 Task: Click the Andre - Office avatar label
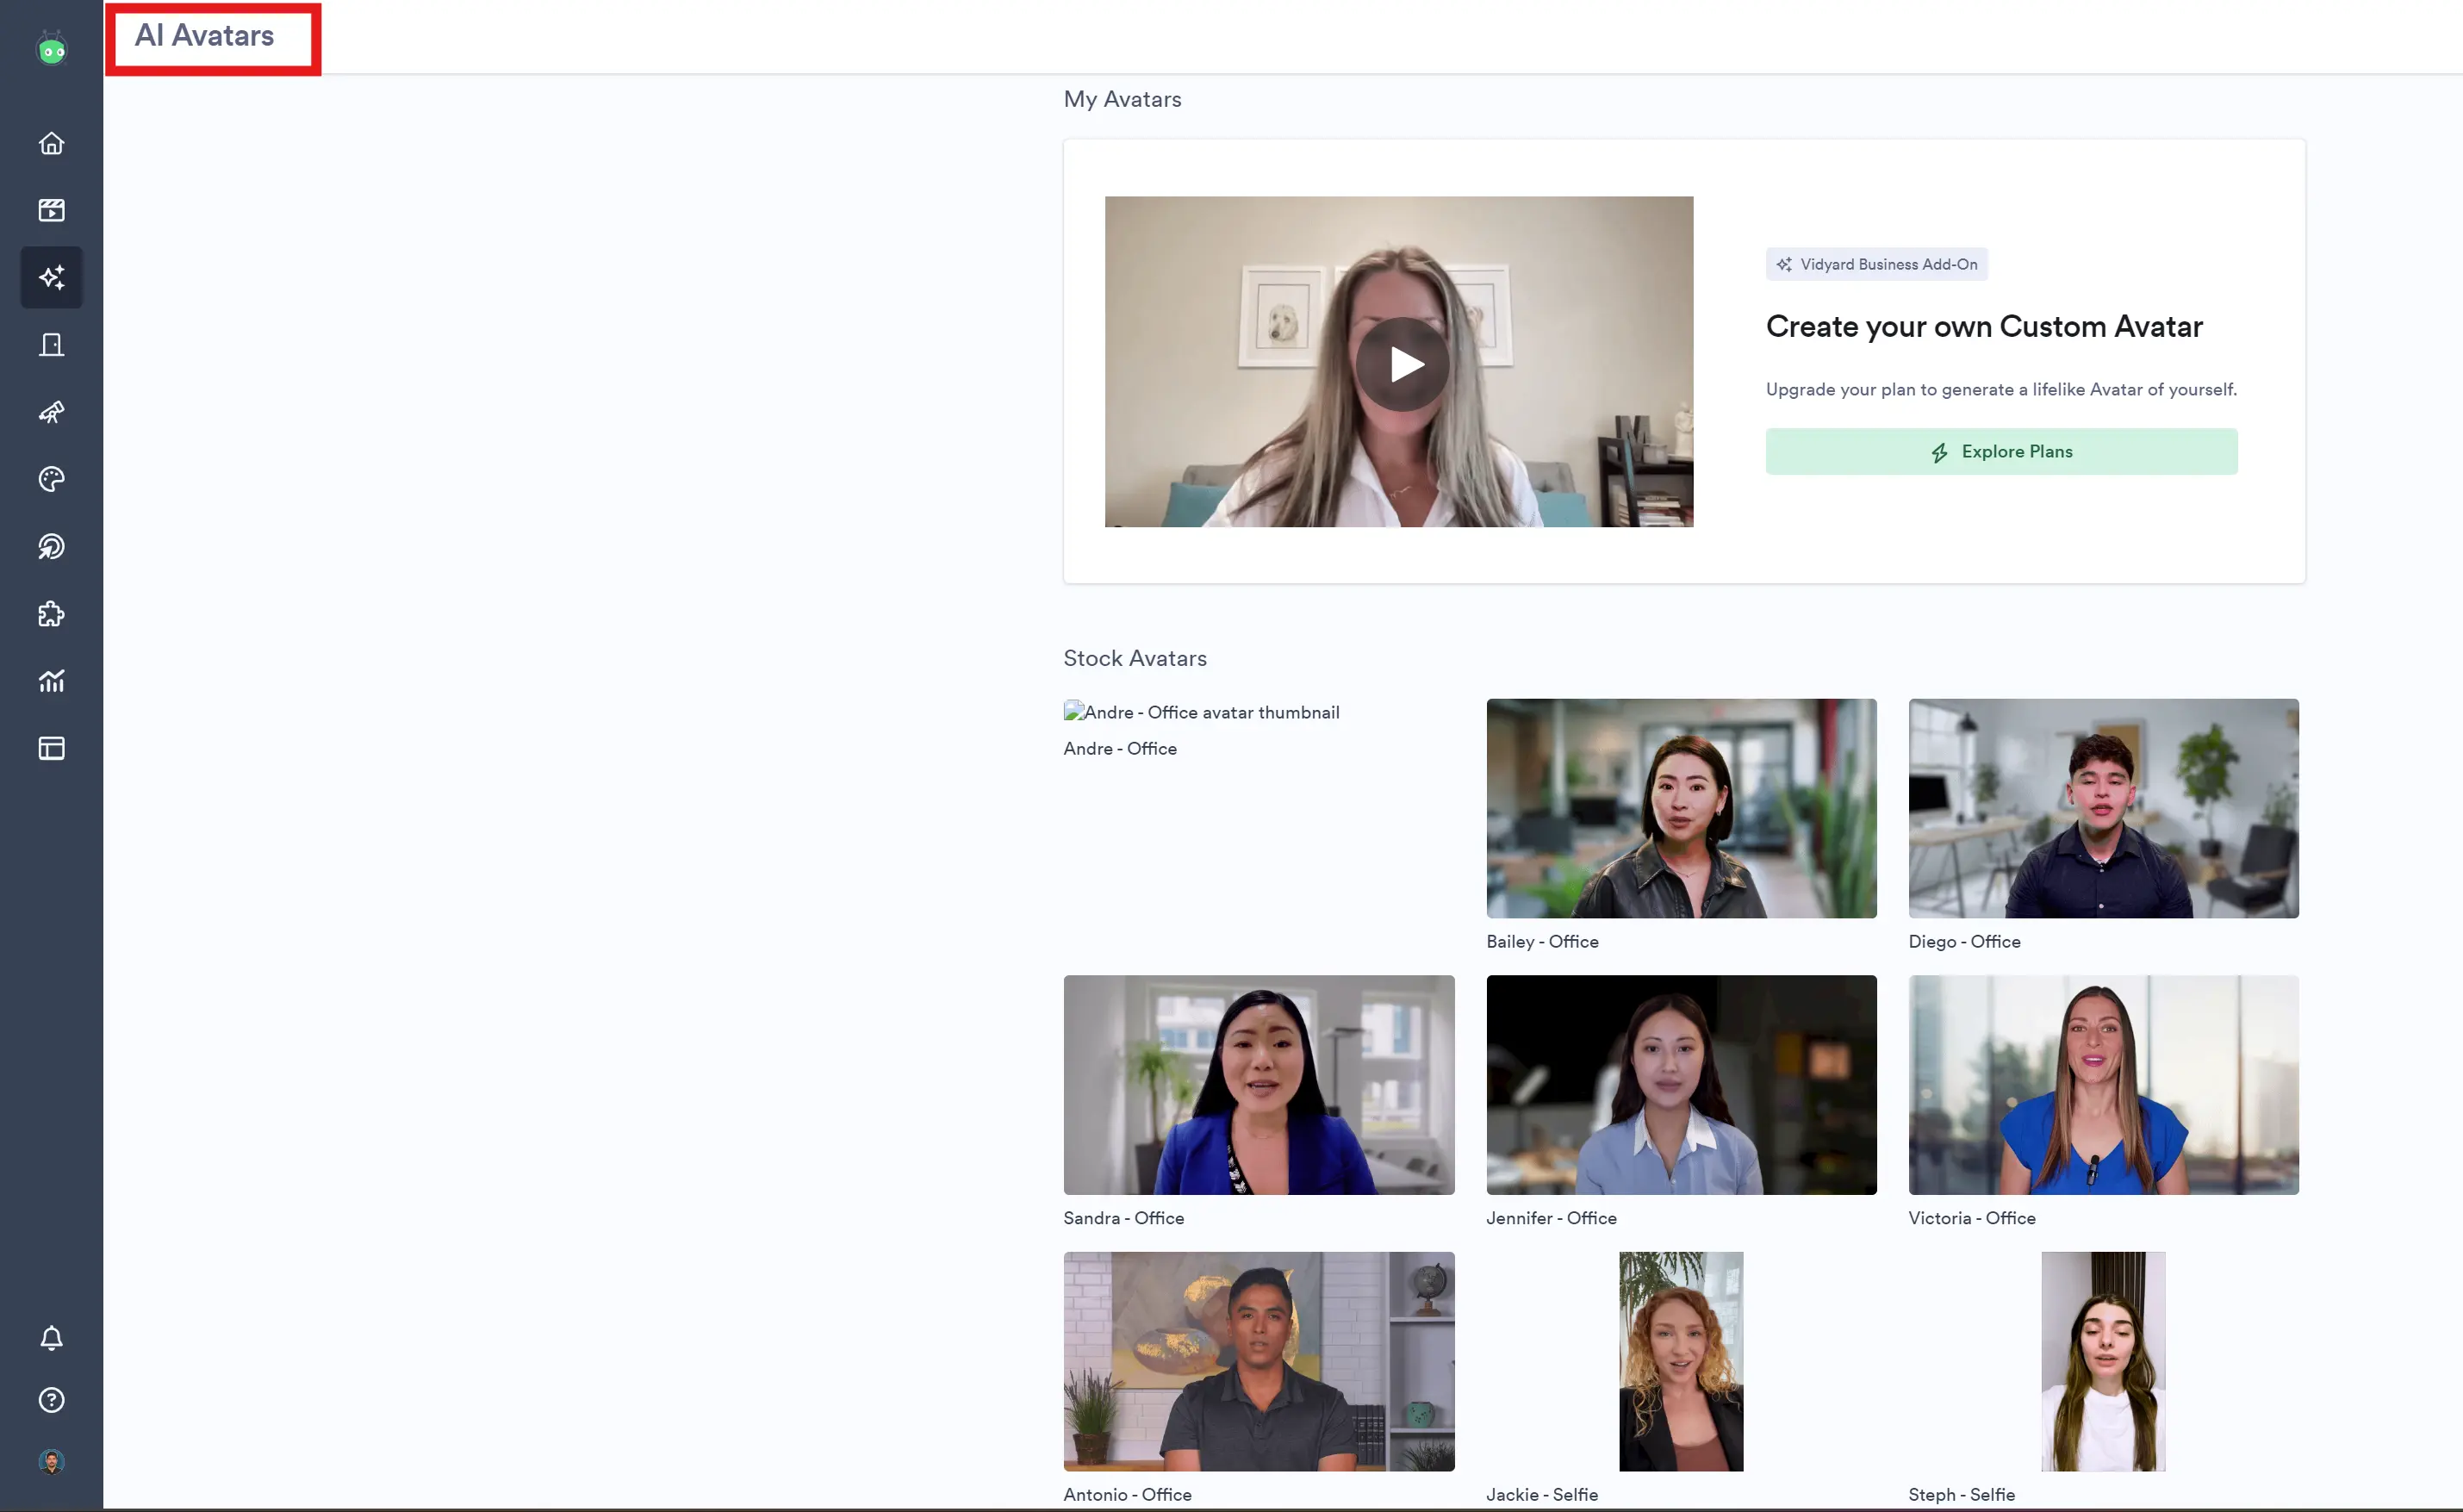click(x=1120, y=749)
